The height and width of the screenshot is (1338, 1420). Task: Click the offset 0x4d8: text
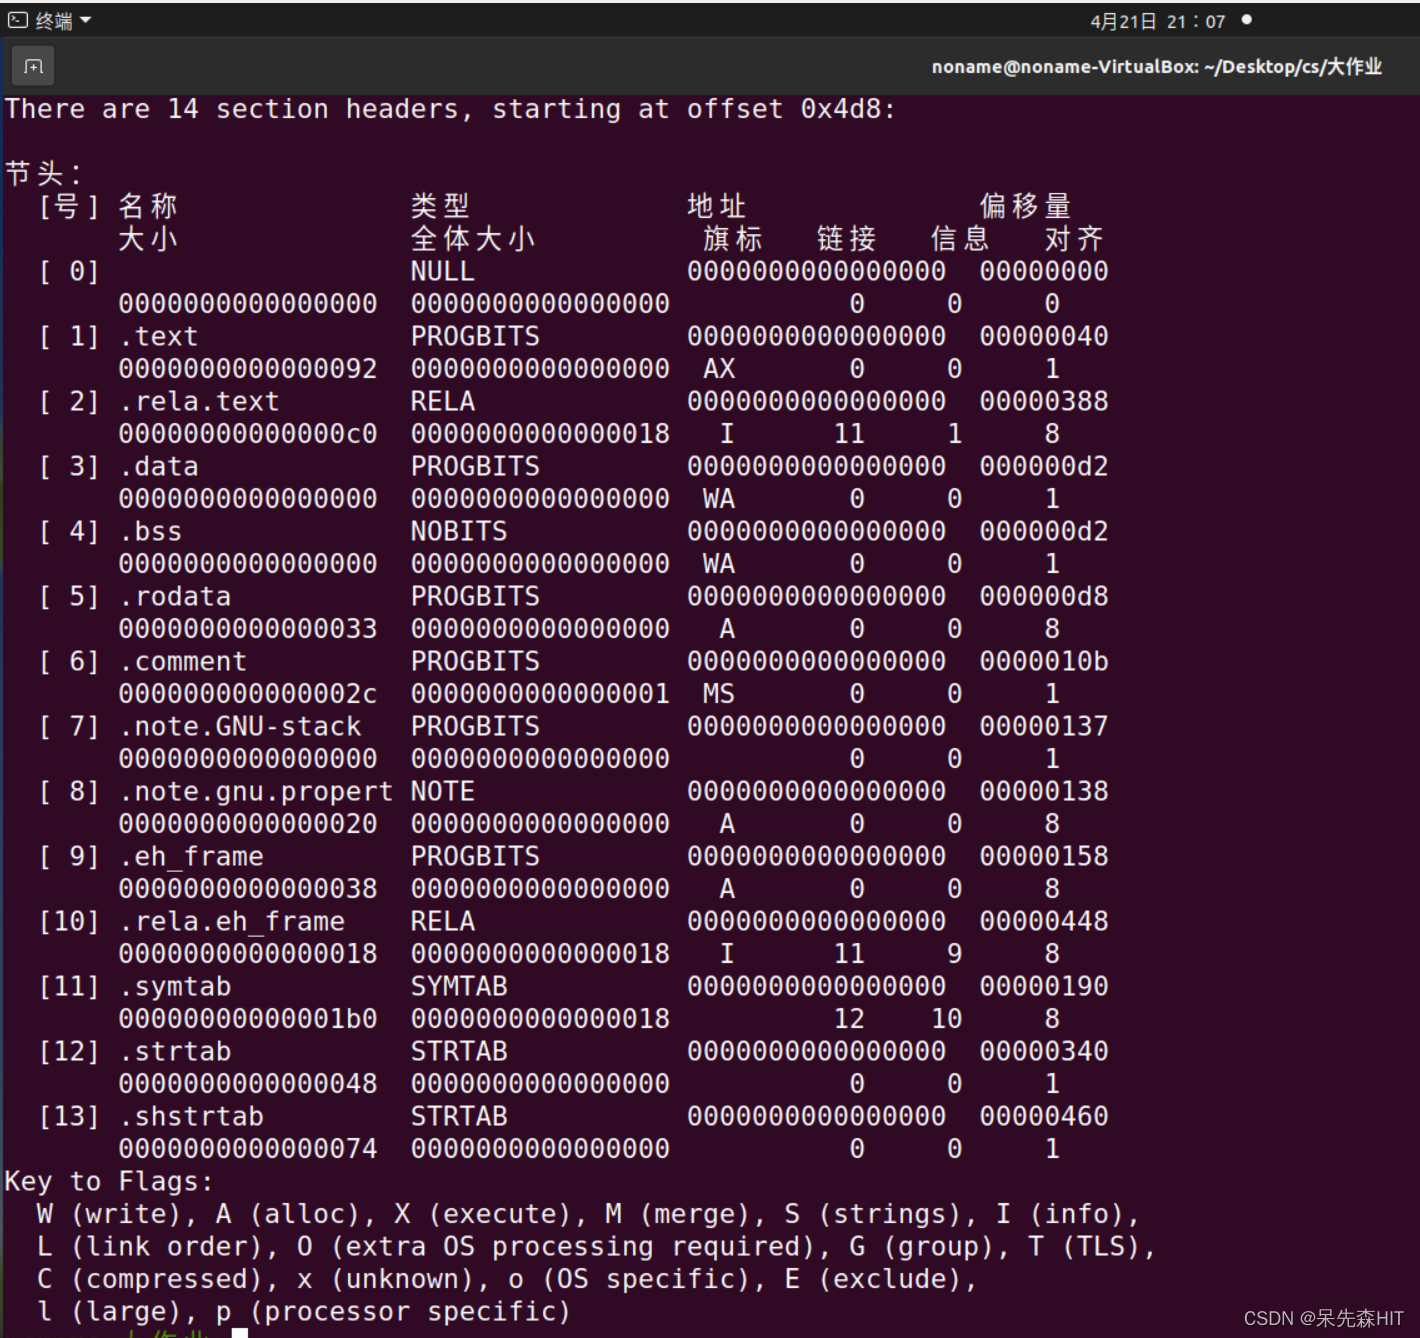tap(791, 109)
